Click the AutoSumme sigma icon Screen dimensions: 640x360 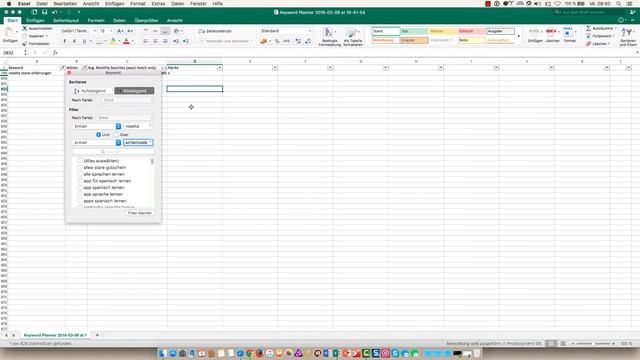pyautogui.click(x=589, y=29)
